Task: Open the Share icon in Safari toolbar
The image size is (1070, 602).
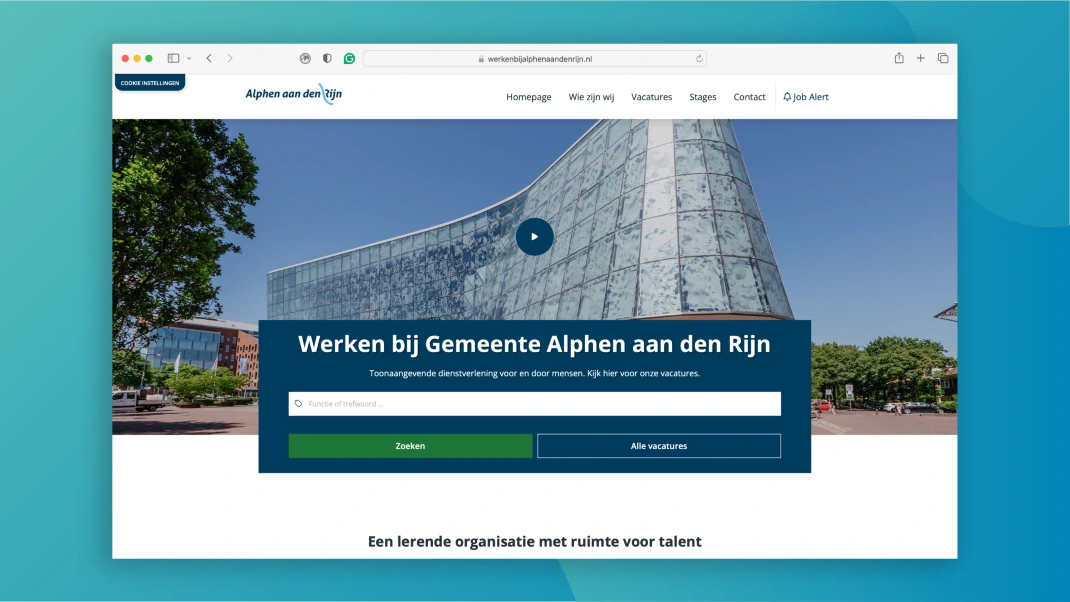Action: click(x=899, y=58)
